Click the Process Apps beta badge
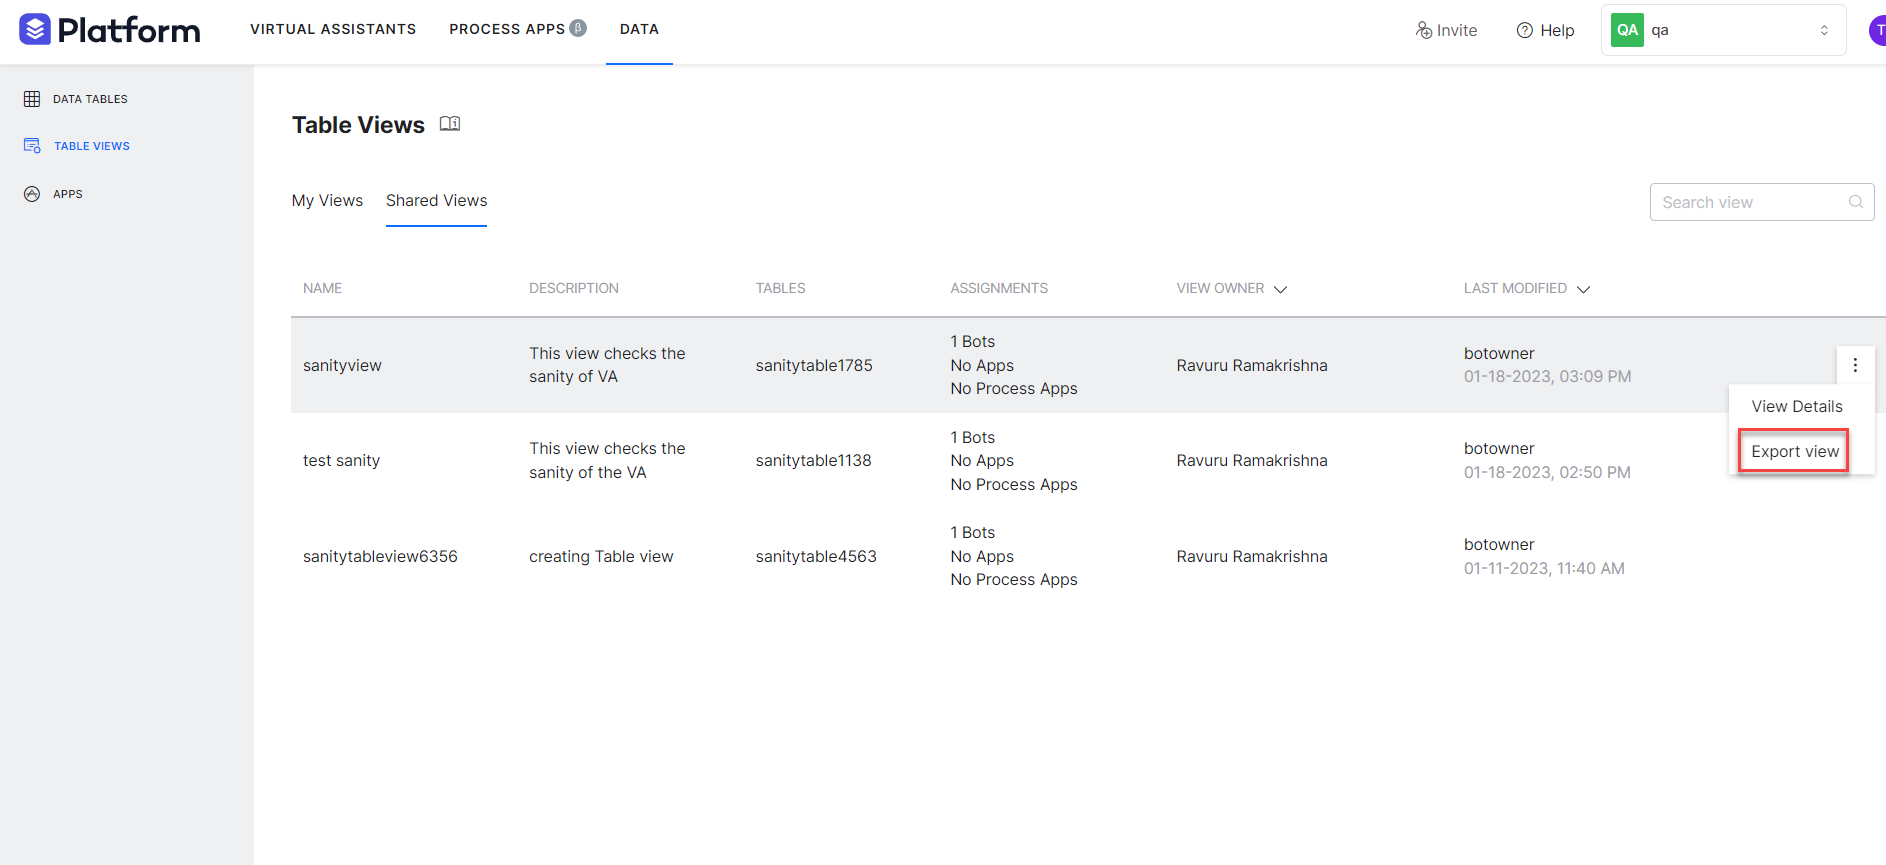The image size is (1886, 865). (x=578, y=28)
